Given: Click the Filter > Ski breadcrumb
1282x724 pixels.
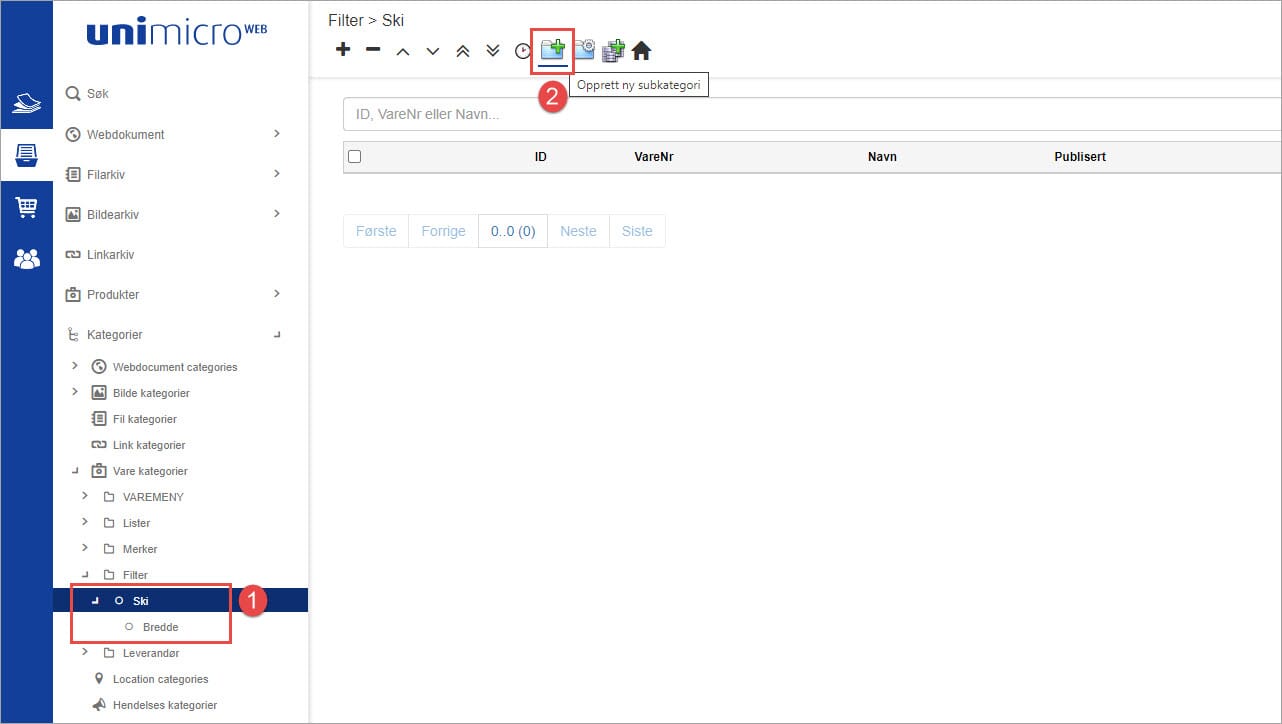Looking at the screenshot, I should (366, 20).
